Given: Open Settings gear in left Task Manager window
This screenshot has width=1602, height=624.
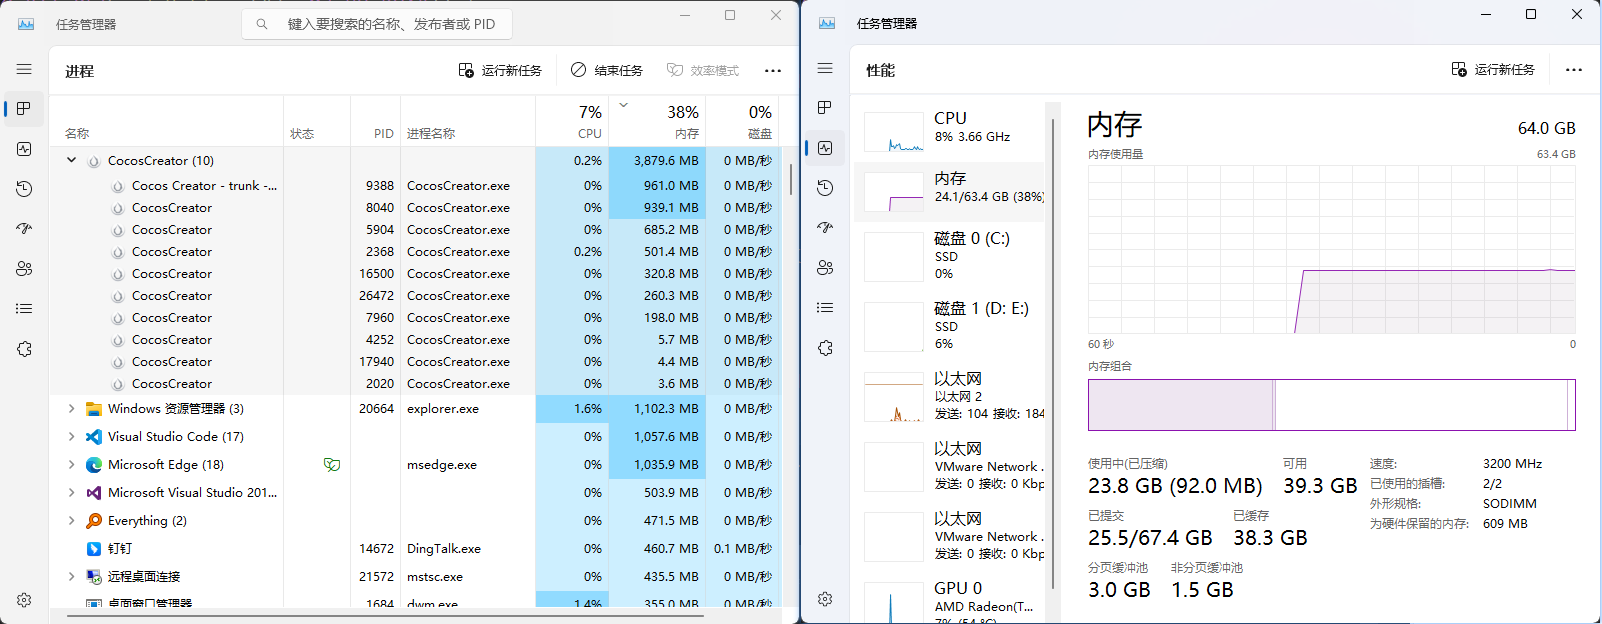Looking at the screenshot, I should click(24, 599).
